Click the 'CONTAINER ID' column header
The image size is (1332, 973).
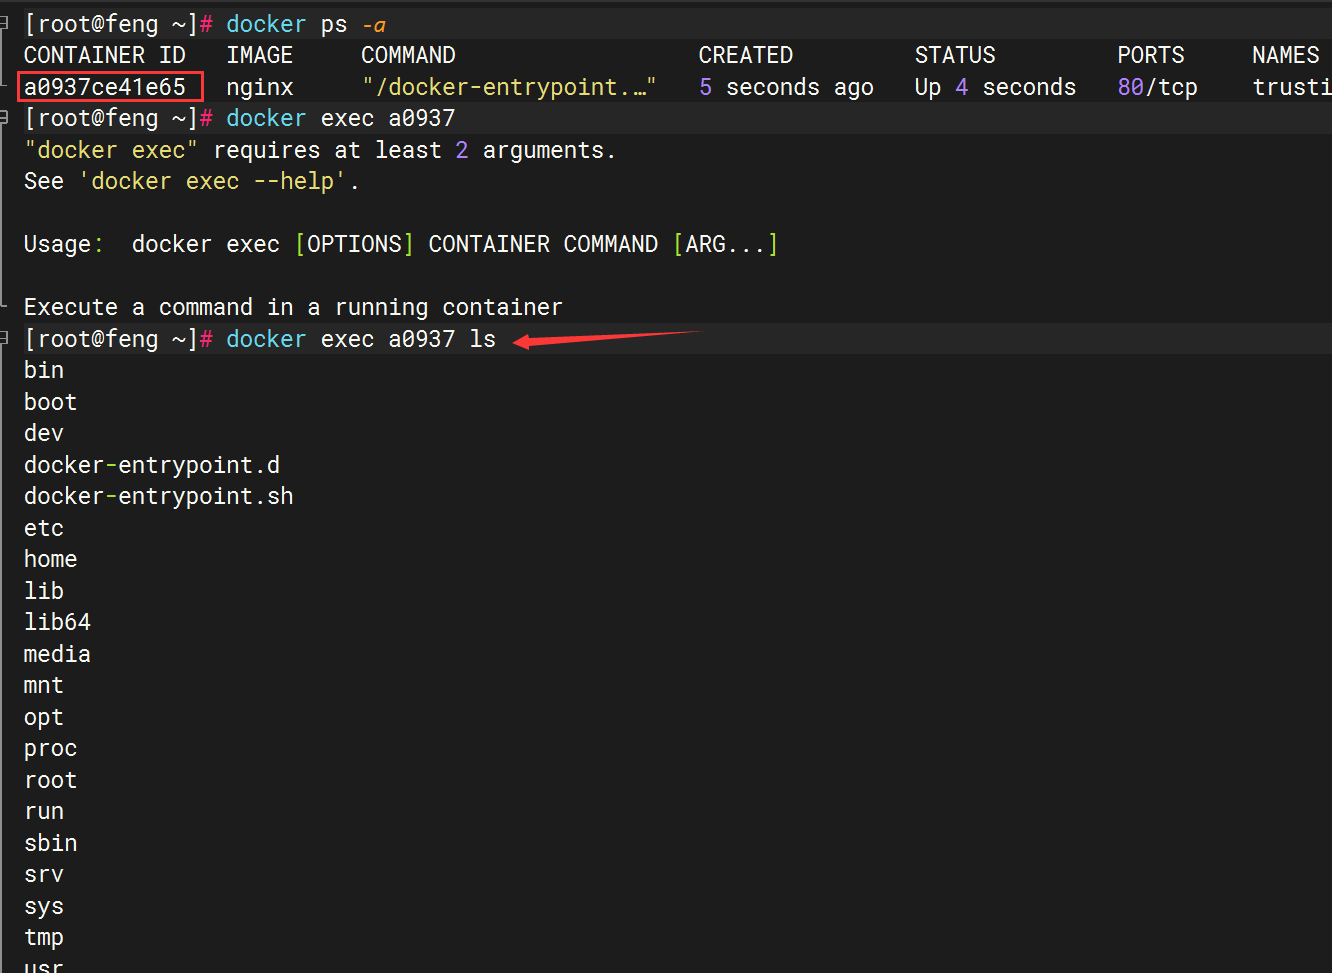point(105,55)
